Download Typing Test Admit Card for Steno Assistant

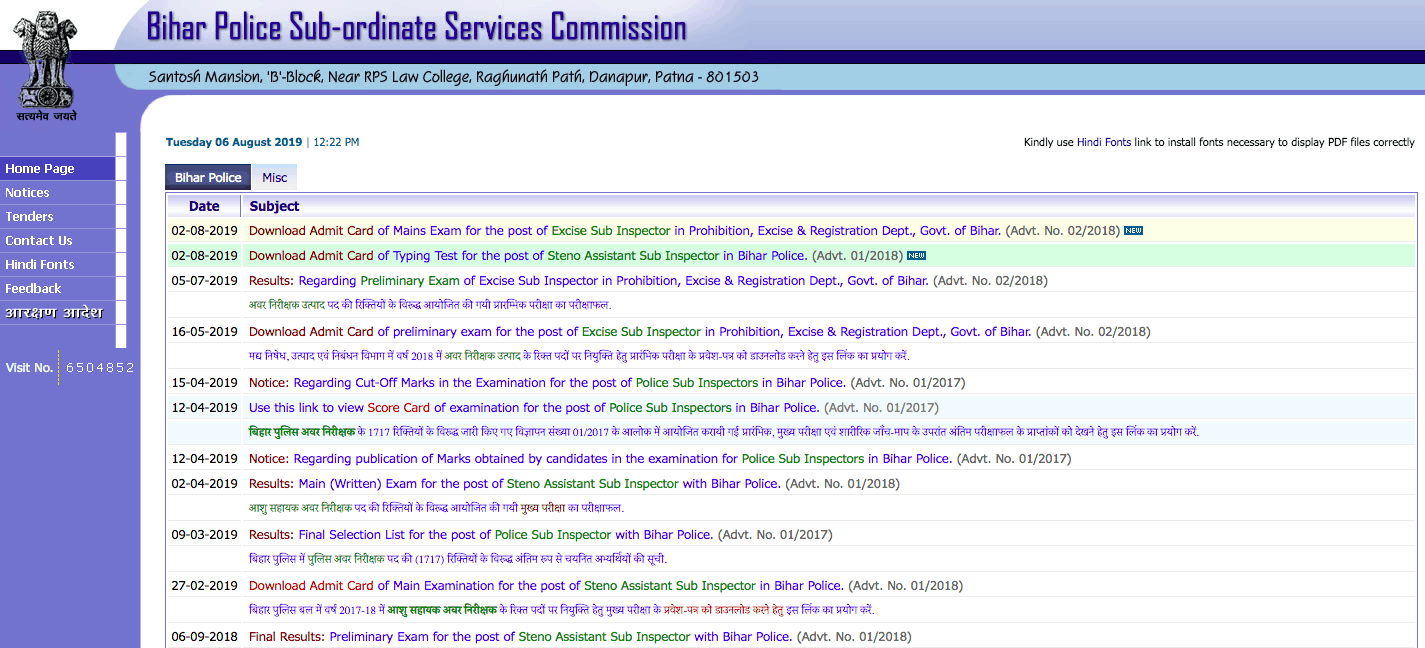[x=527, y=256]
